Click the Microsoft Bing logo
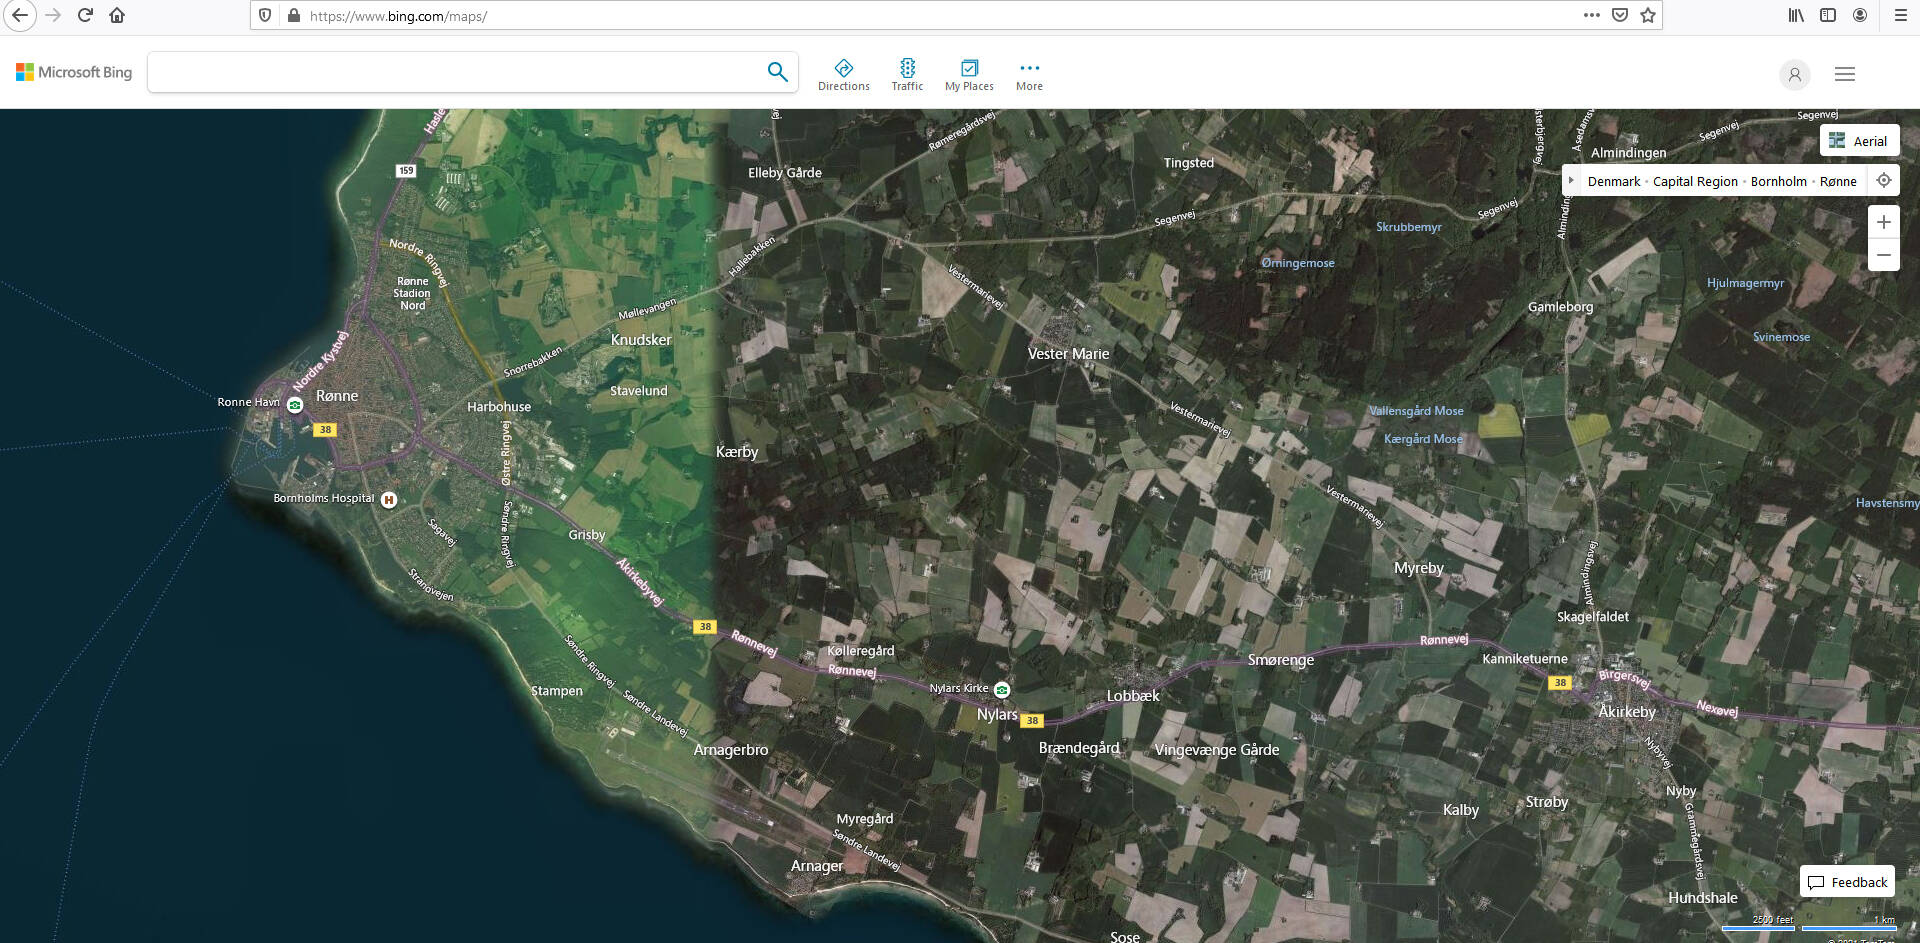The height and width of the screenshot is (943, 1920). point(74,72)
